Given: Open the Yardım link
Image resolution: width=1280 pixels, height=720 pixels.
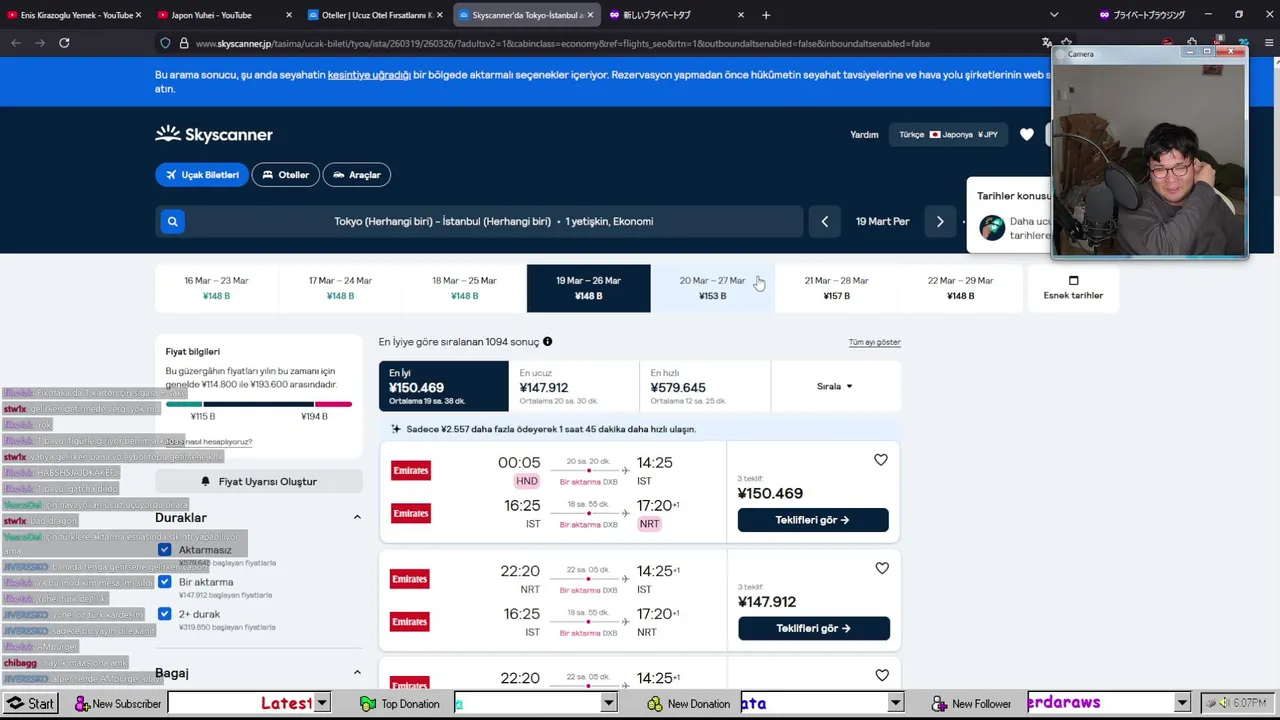Looking at the screenshot, I should (x=864, y=135).
